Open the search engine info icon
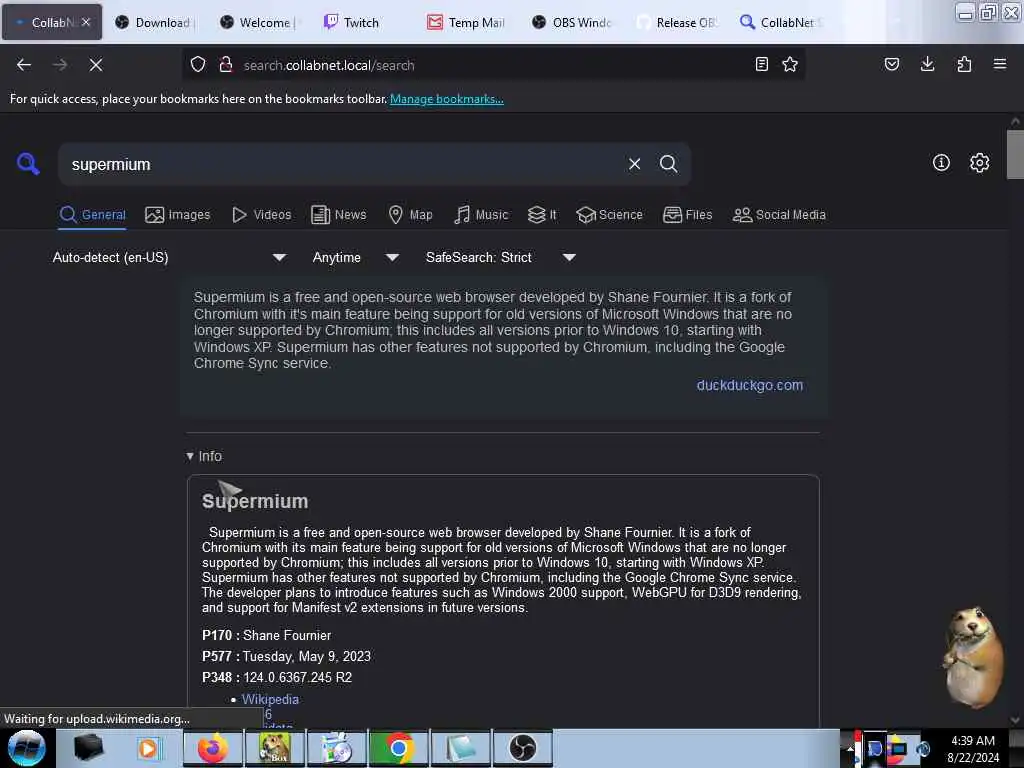Screen dimensions: 1024x768 point(941,163)
